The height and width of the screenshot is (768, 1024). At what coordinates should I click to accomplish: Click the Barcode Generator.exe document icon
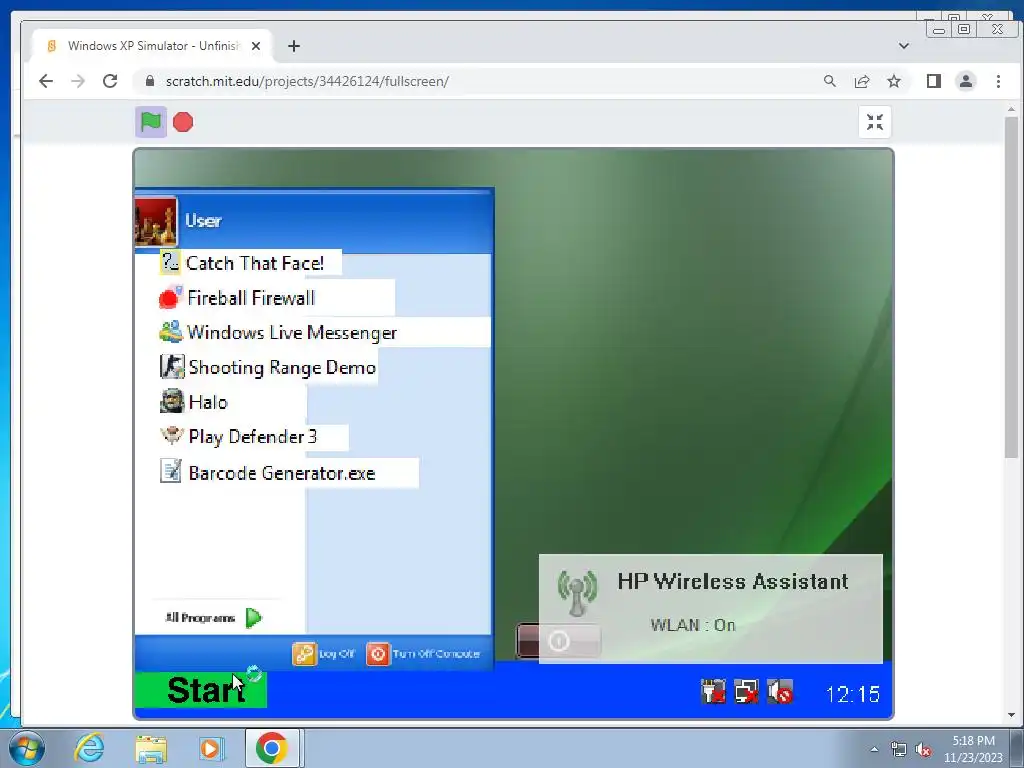click(x=171, y=472)
